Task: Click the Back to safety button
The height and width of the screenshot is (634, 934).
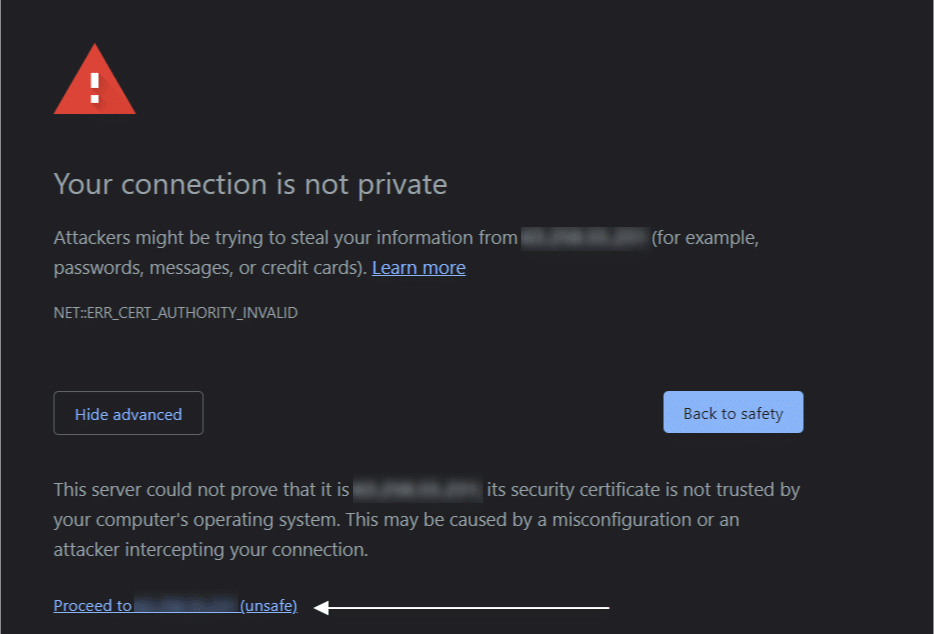Action: point(733,412)
